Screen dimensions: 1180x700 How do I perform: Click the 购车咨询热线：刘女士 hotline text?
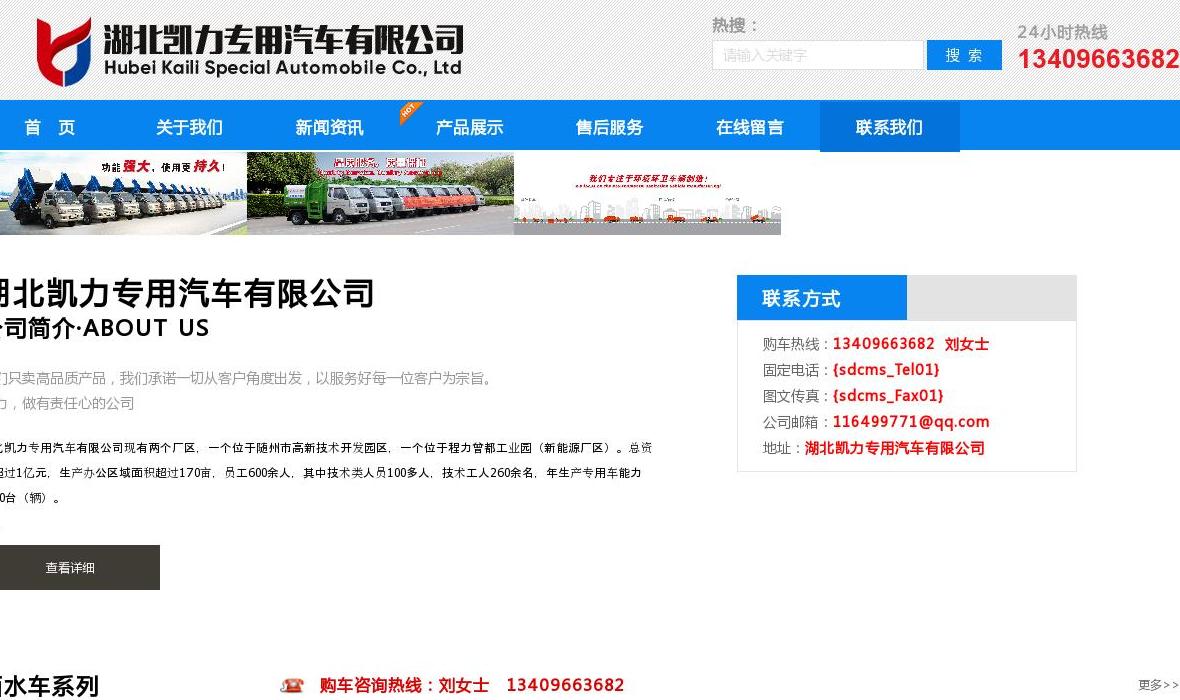[x=404, y=686]
